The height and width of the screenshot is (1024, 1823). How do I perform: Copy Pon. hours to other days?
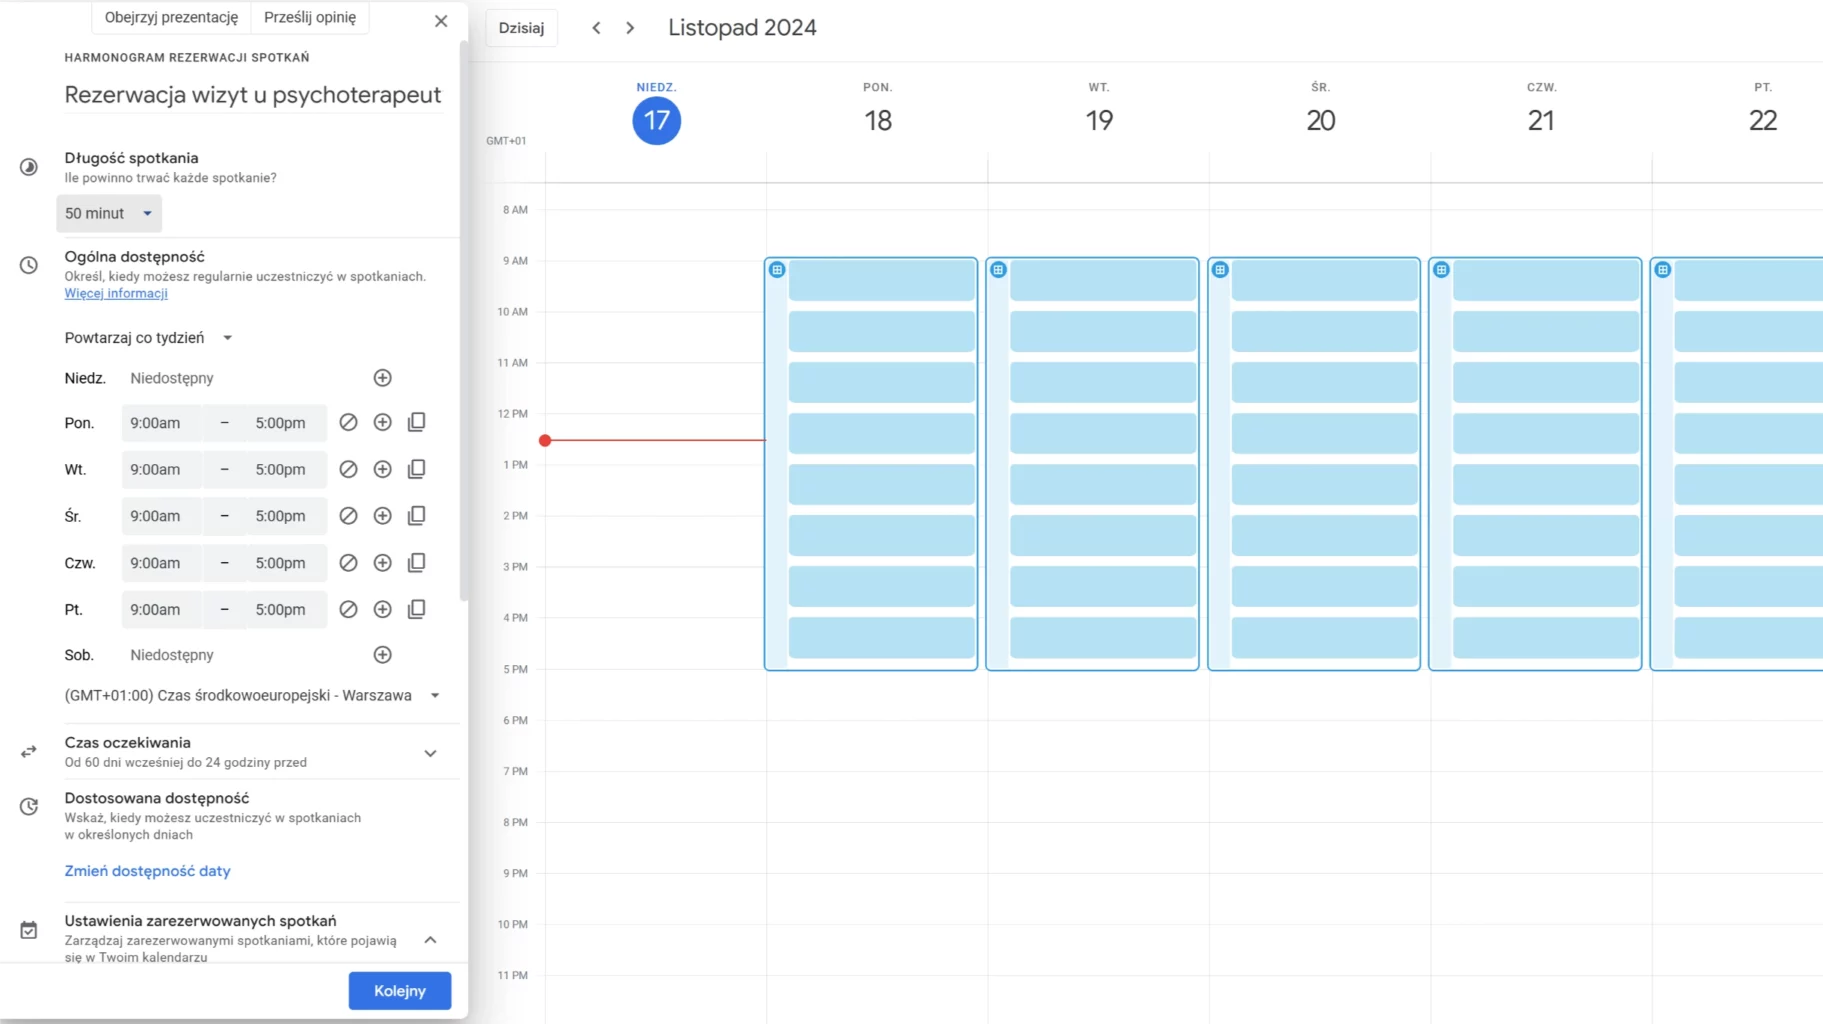click(417, 423)
